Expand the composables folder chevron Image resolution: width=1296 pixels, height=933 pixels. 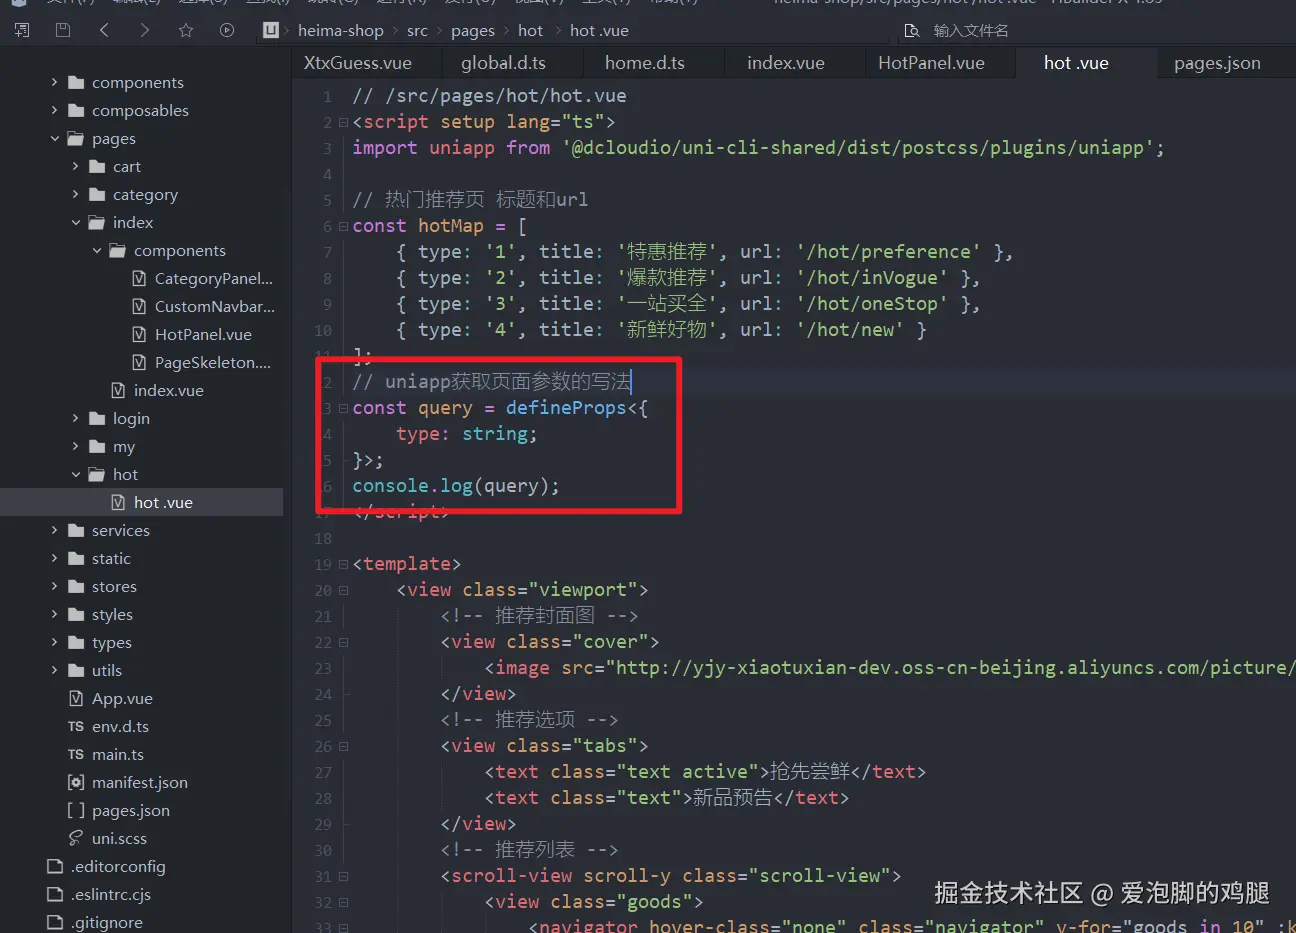tap(55, 110)
